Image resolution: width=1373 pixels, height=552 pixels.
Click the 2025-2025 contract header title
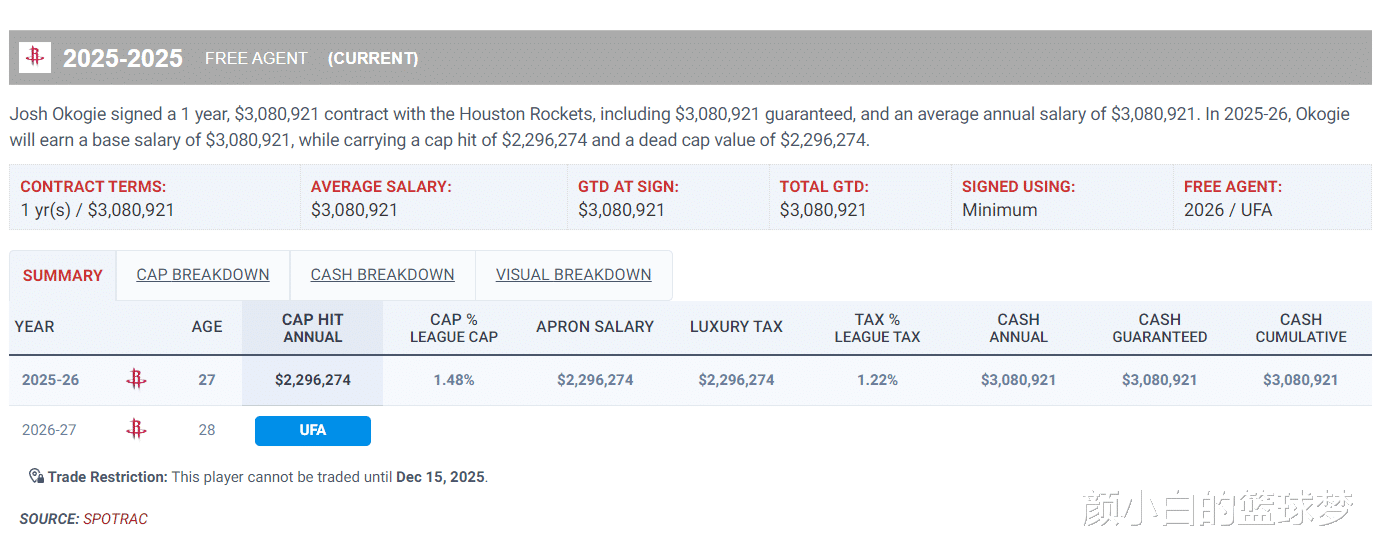click(x=123, y=58)
